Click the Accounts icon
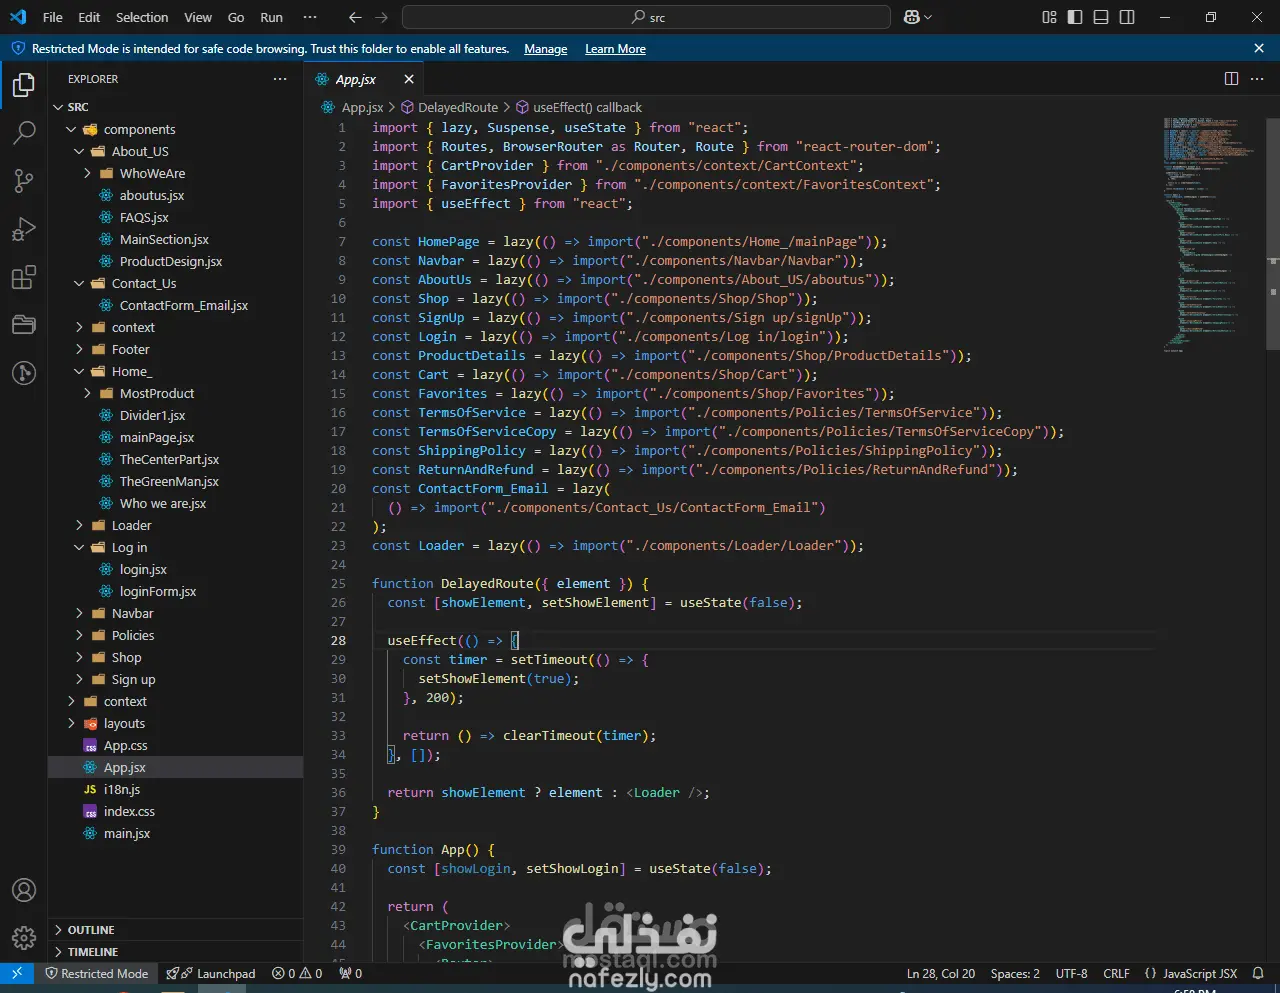 point(24,890)
